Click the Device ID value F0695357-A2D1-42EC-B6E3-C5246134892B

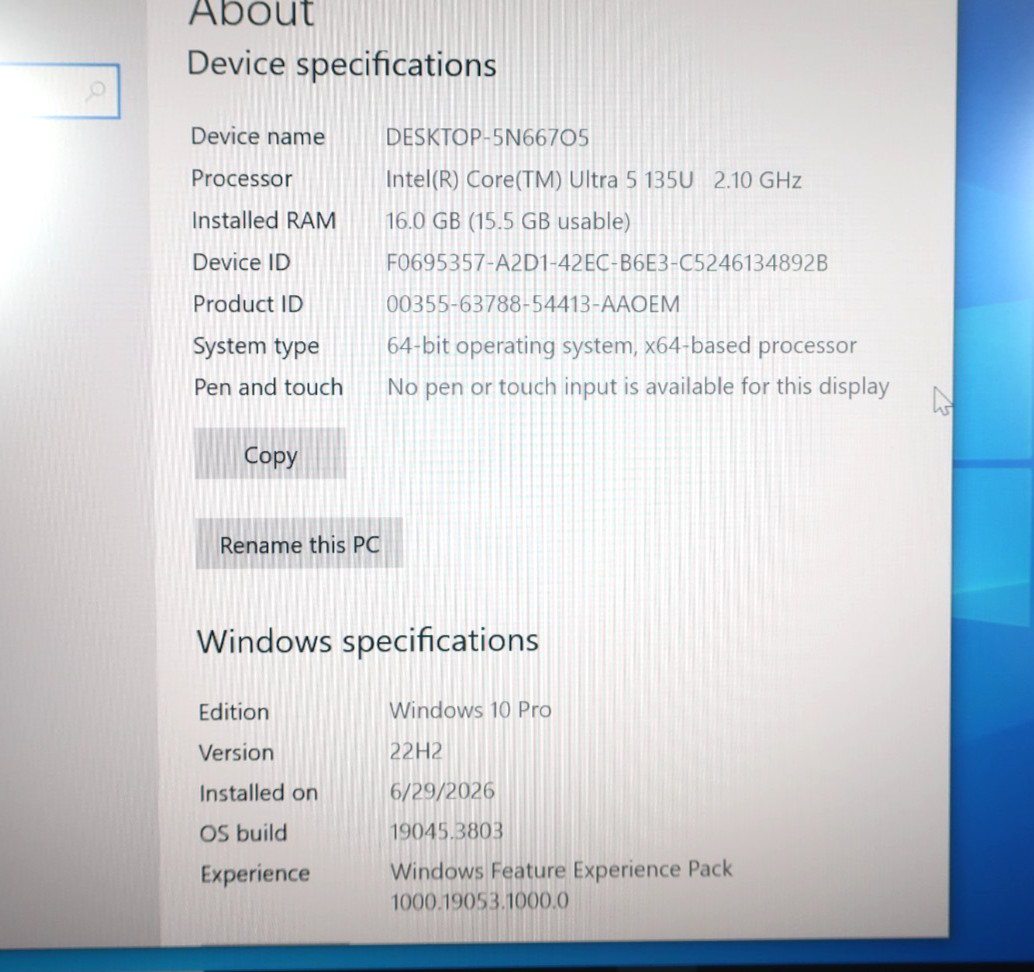pyautogui.click(x=607, y=262)
